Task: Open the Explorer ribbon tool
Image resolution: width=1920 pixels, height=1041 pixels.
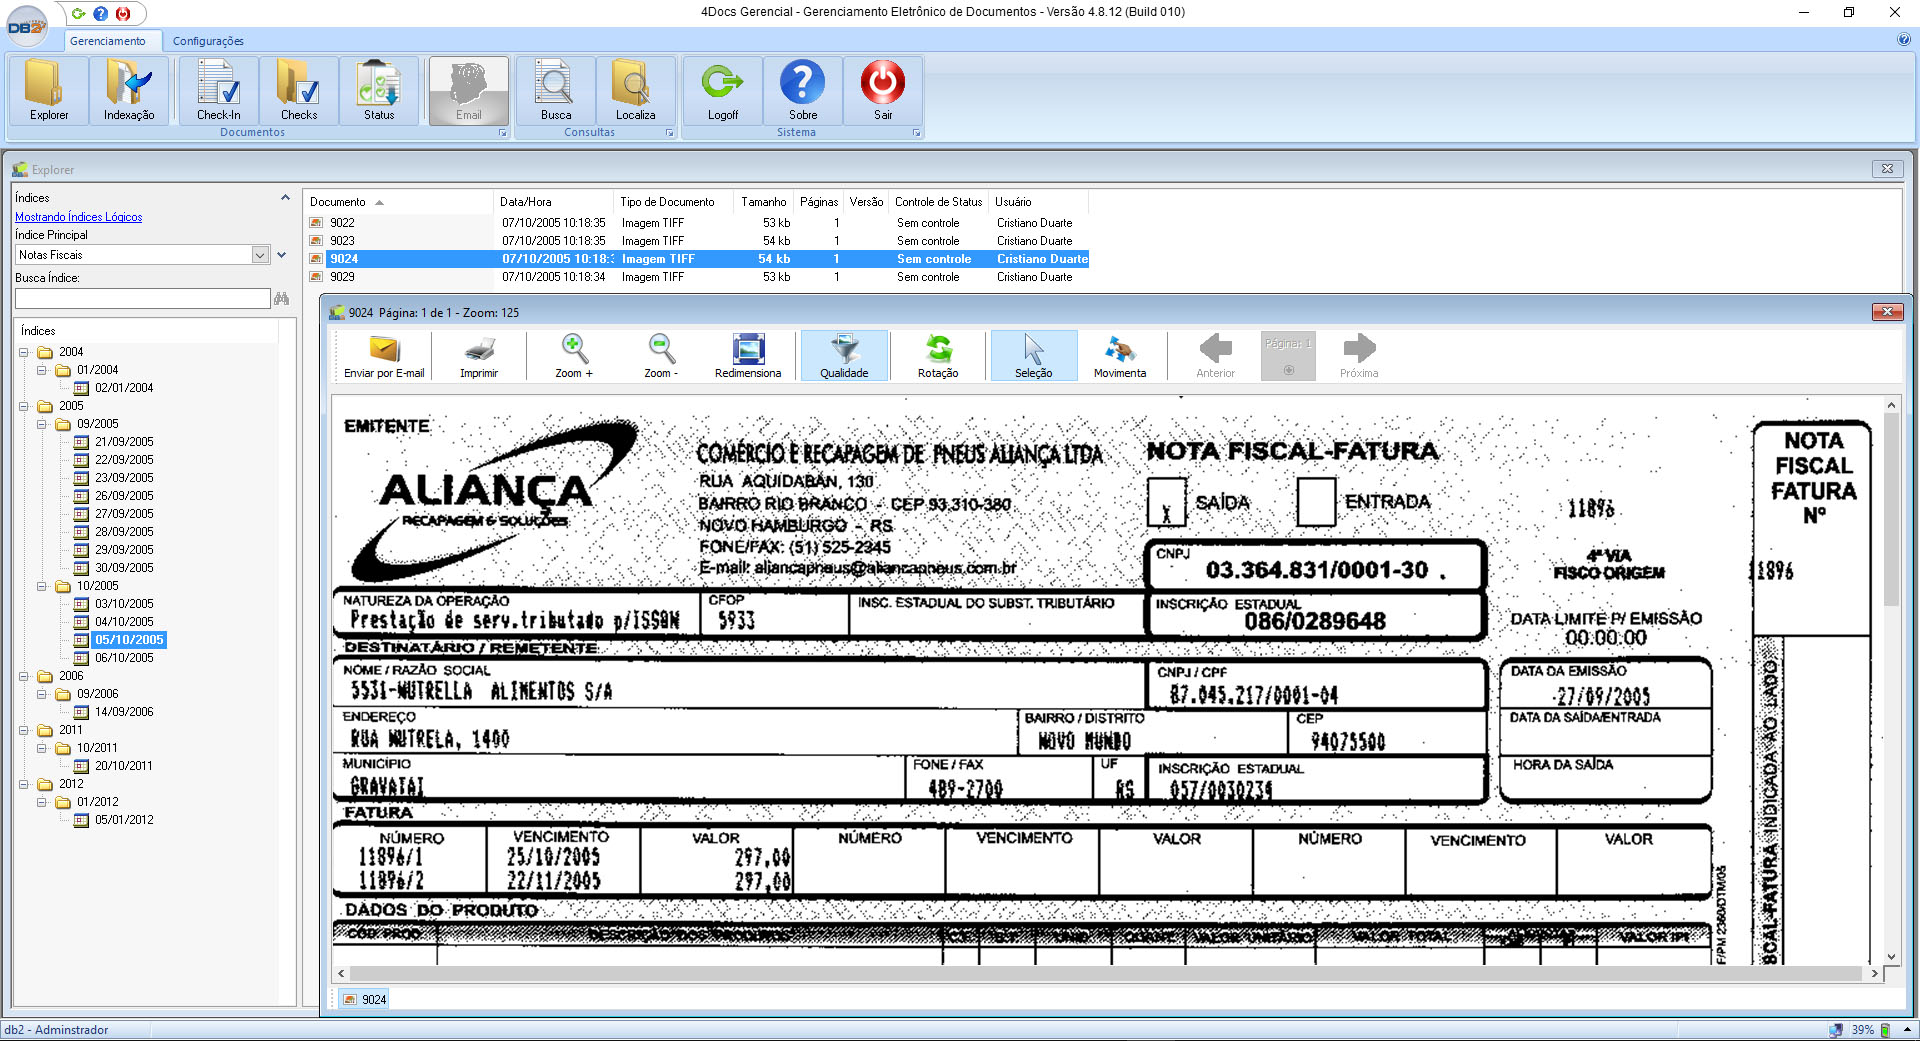Action: click(x=48, y=90)
